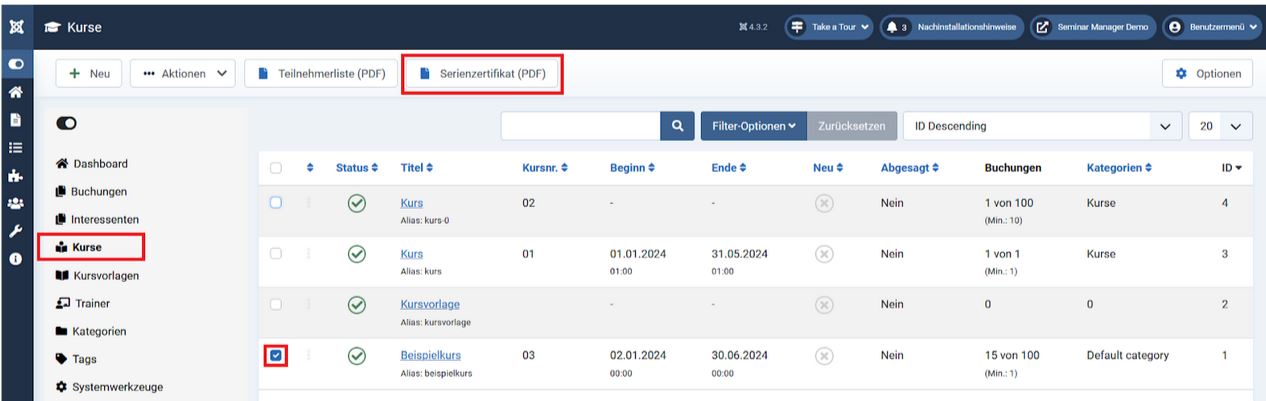Click the home icon in the narrow sidebar
The width and height of the screenshot is (1266, 401).
(x=16, y=91)
